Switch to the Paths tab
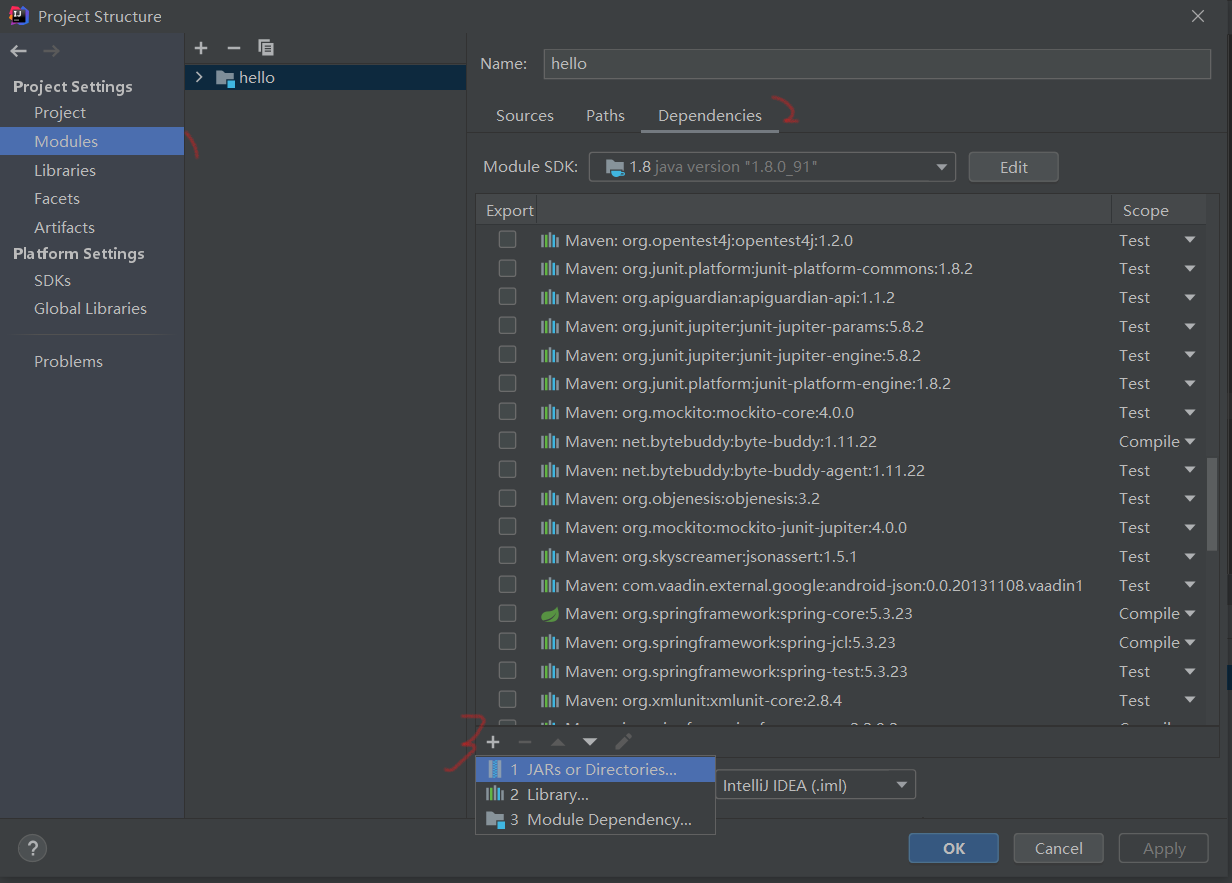The height and width of the screenshot is (883, 1232). point(605,116)
